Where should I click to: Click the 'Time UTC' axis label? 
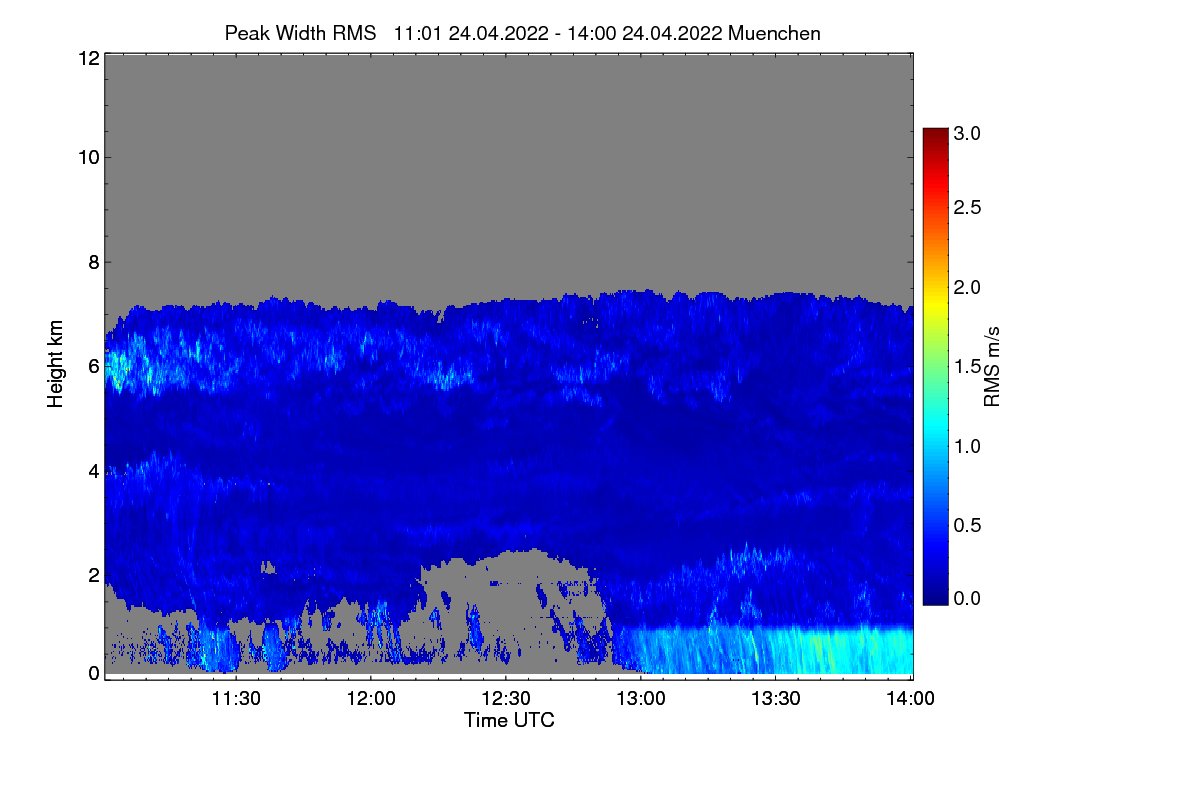click(x=509, y=720)
